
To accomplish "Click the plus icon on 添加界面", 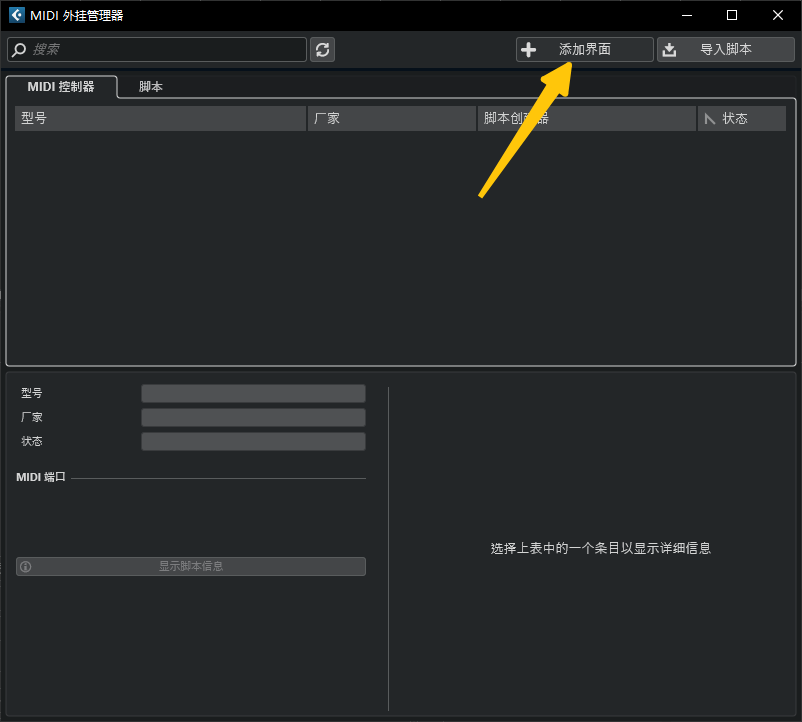I will 528,50.
